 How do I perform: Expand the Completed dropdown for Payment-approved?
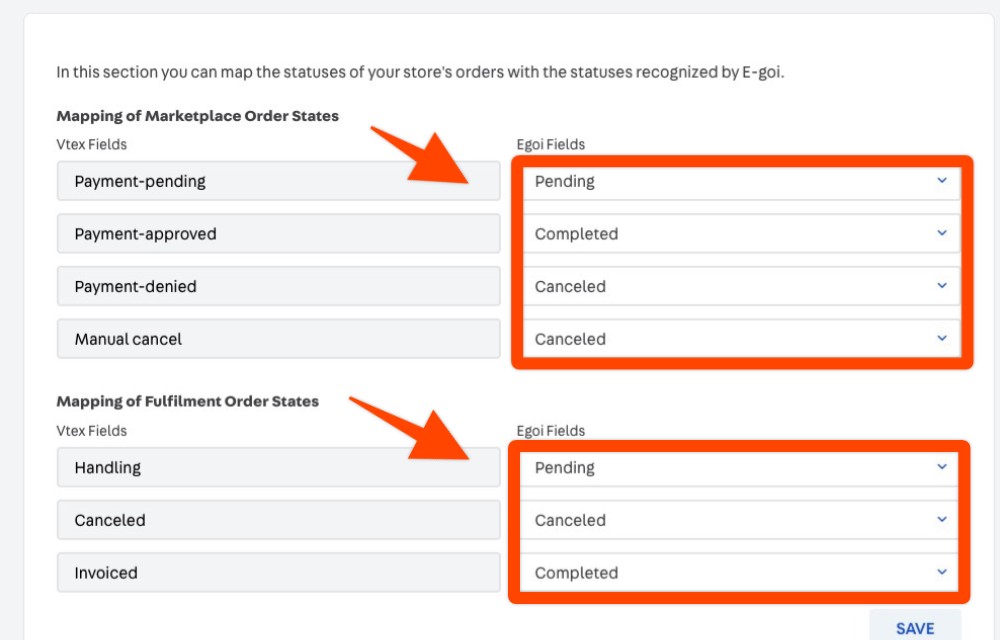click(740, 234)
